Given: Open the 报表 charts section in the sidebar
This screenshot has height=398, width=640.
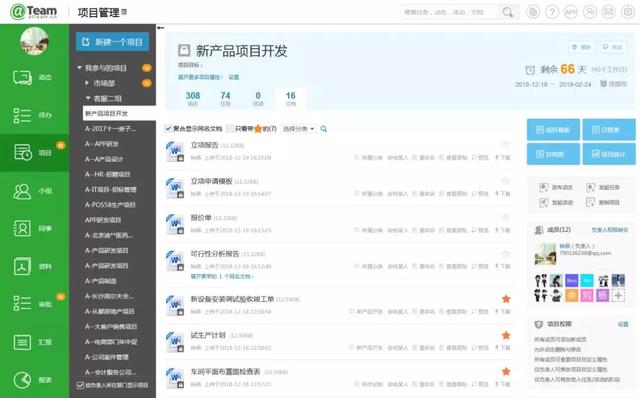Looking at the screenshot, I should click(34, 380).
